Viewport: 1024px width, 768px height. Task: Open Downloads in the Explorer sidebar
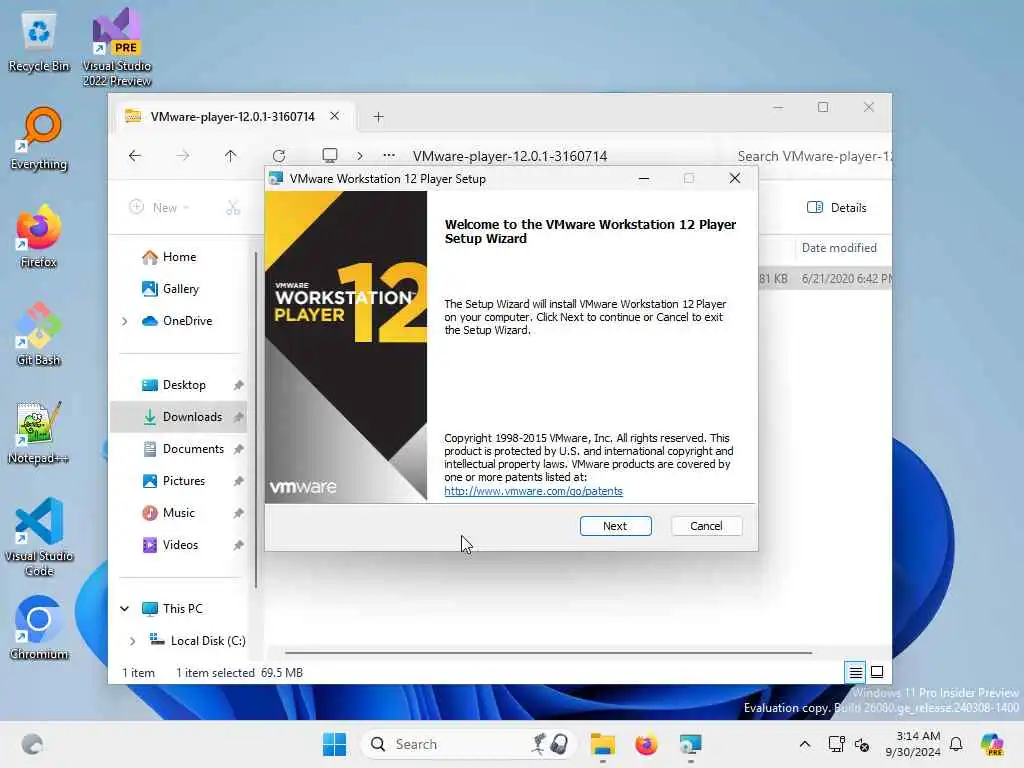point(179,417)
